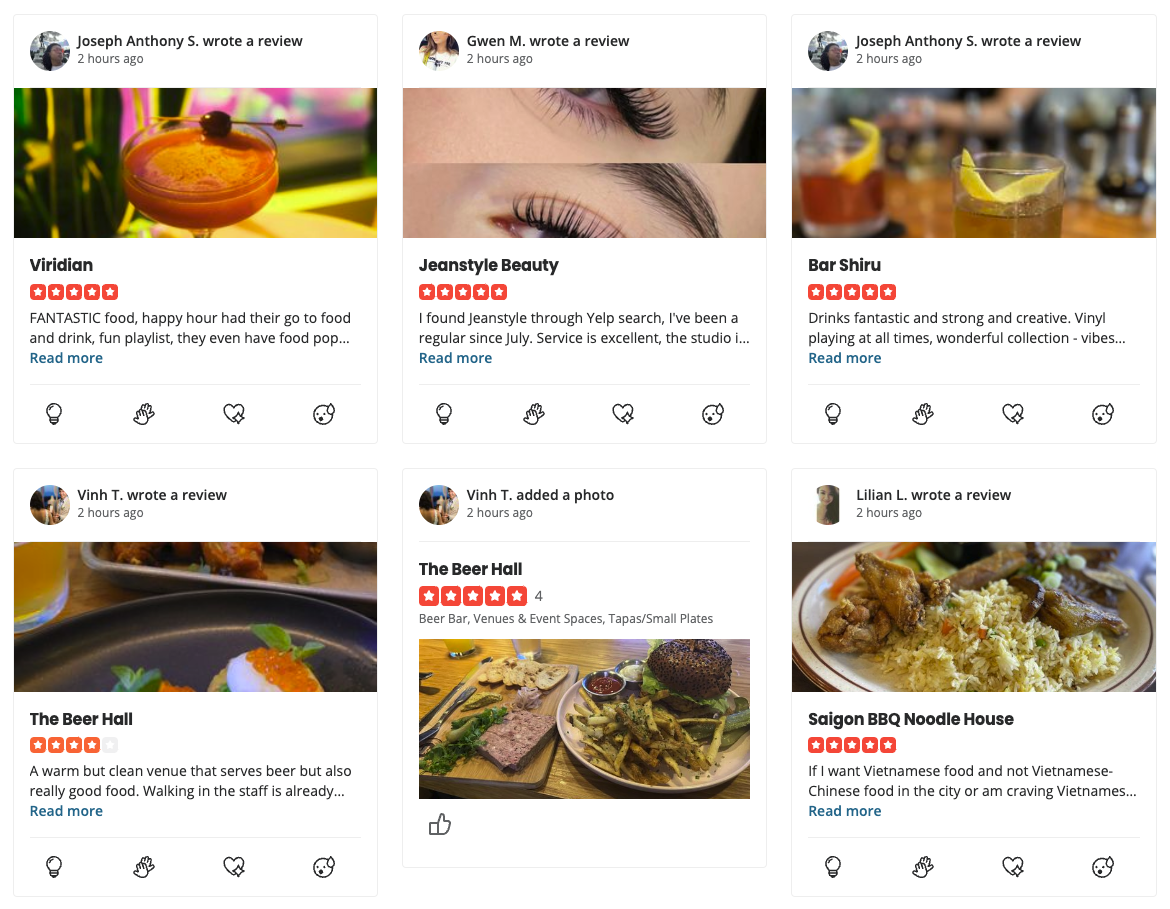This screenshot has width=1170, height=909.
Task: Click The Beer Hall's five-star rating
Action: (473, 595)
